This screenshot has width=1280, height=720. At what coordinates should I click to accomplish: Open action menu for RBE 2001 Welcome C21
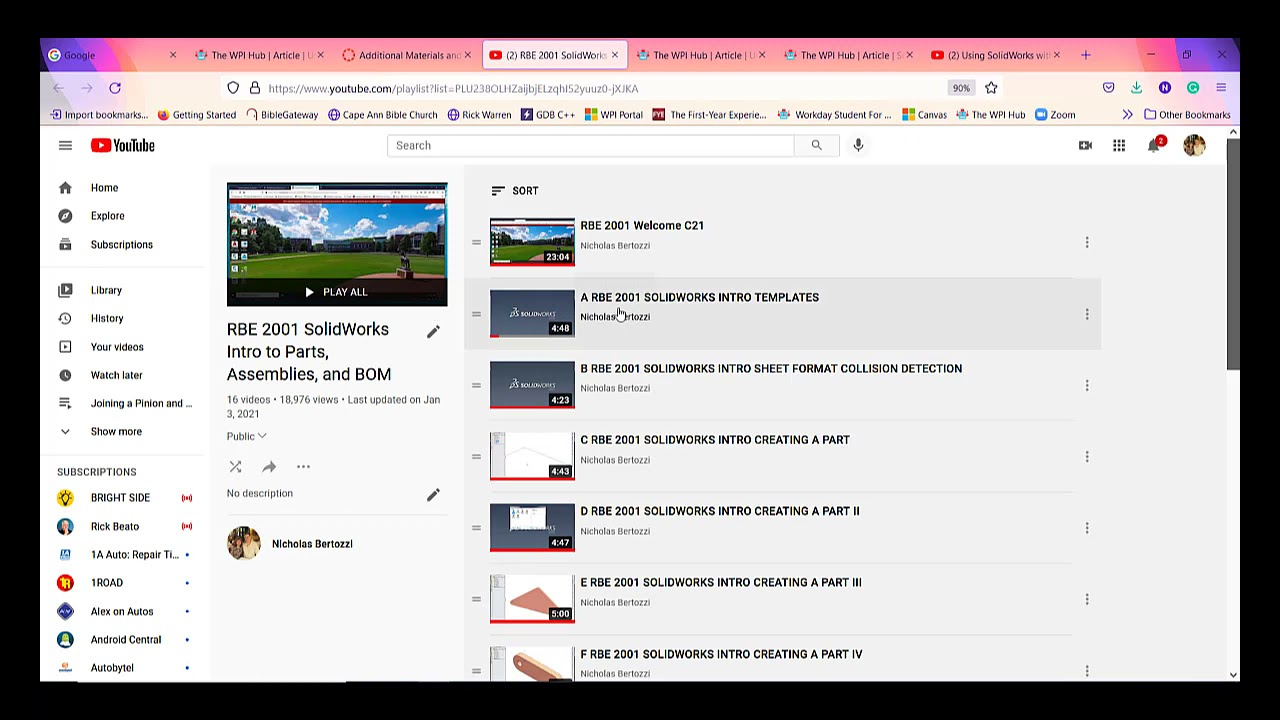(x=1087, y=242)
